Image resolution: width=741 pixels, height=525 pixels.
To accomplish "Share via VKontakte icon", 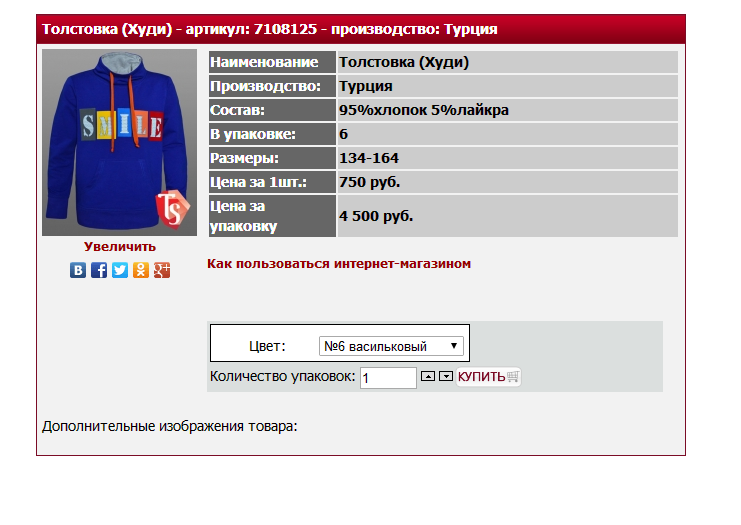I will pos(78,270).
